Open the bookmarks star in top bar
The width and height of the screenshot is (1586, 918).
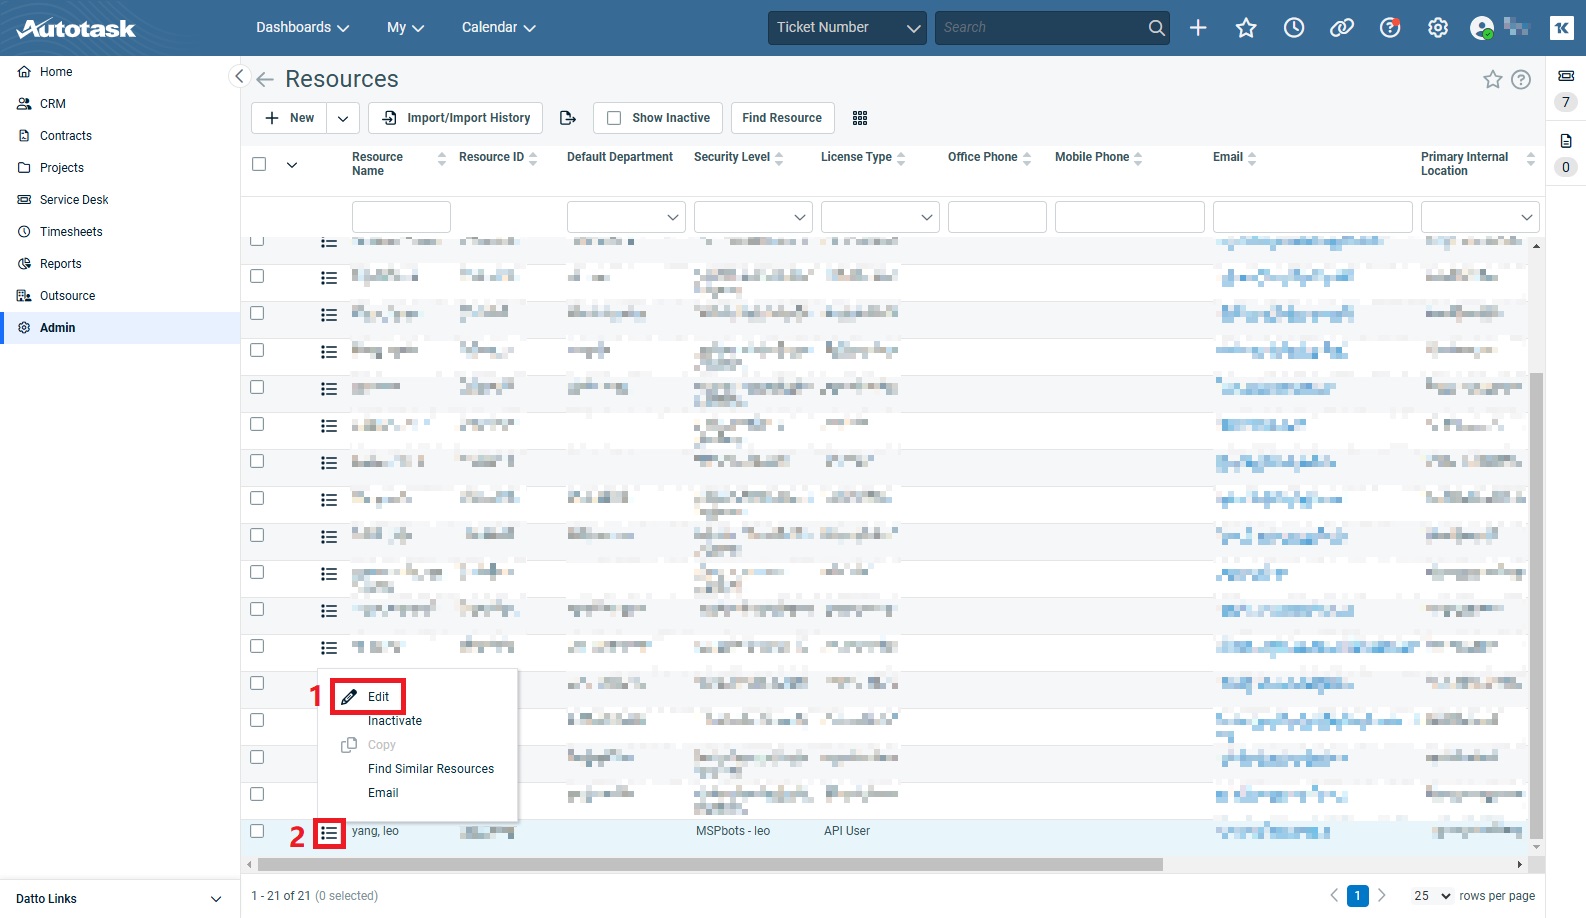(x=1246, y=28)
